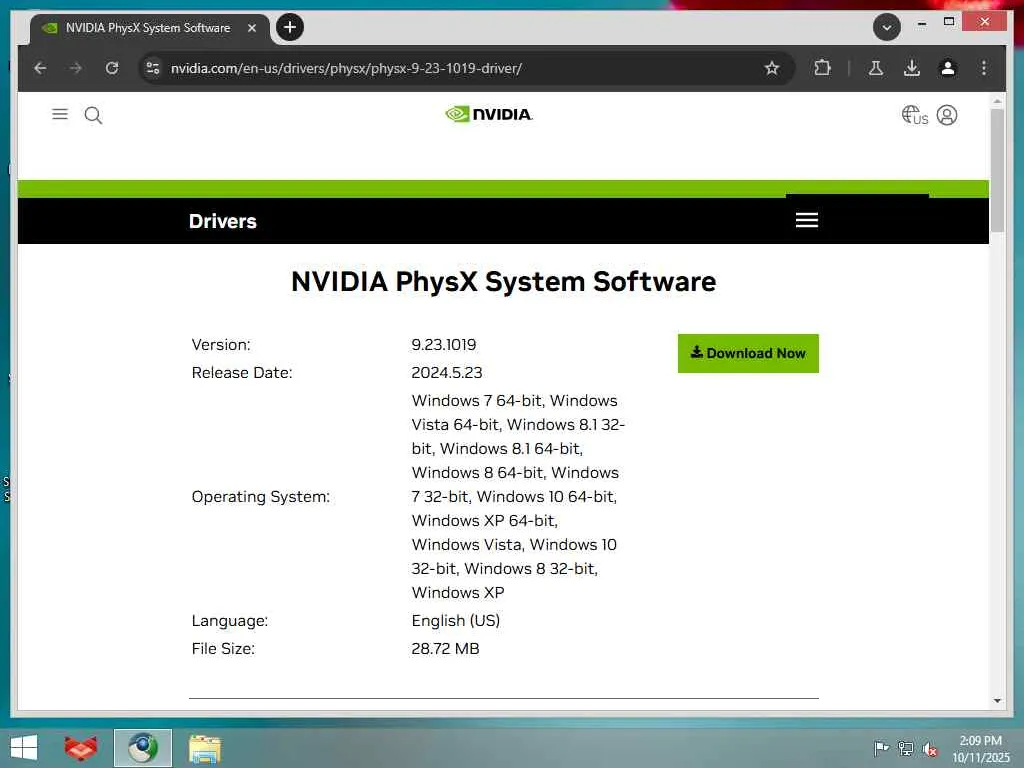Close the NVIDIA PhysX System Software tab
The image size is (1024, 768).
click(251, 28)
